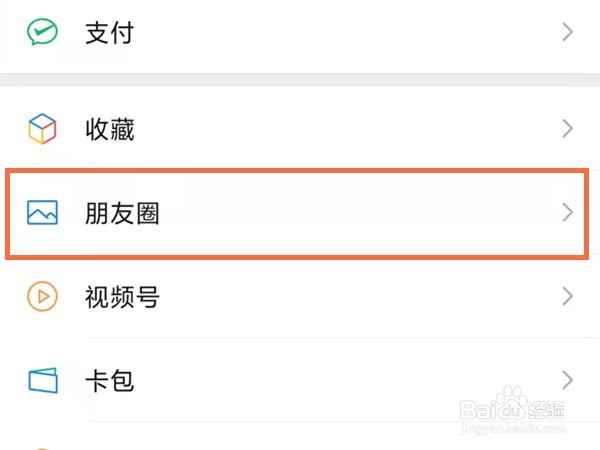Viewport: 600px width, 450px height.
Task: Select the 朋友圈 menu label
Action: click(123, 213)
